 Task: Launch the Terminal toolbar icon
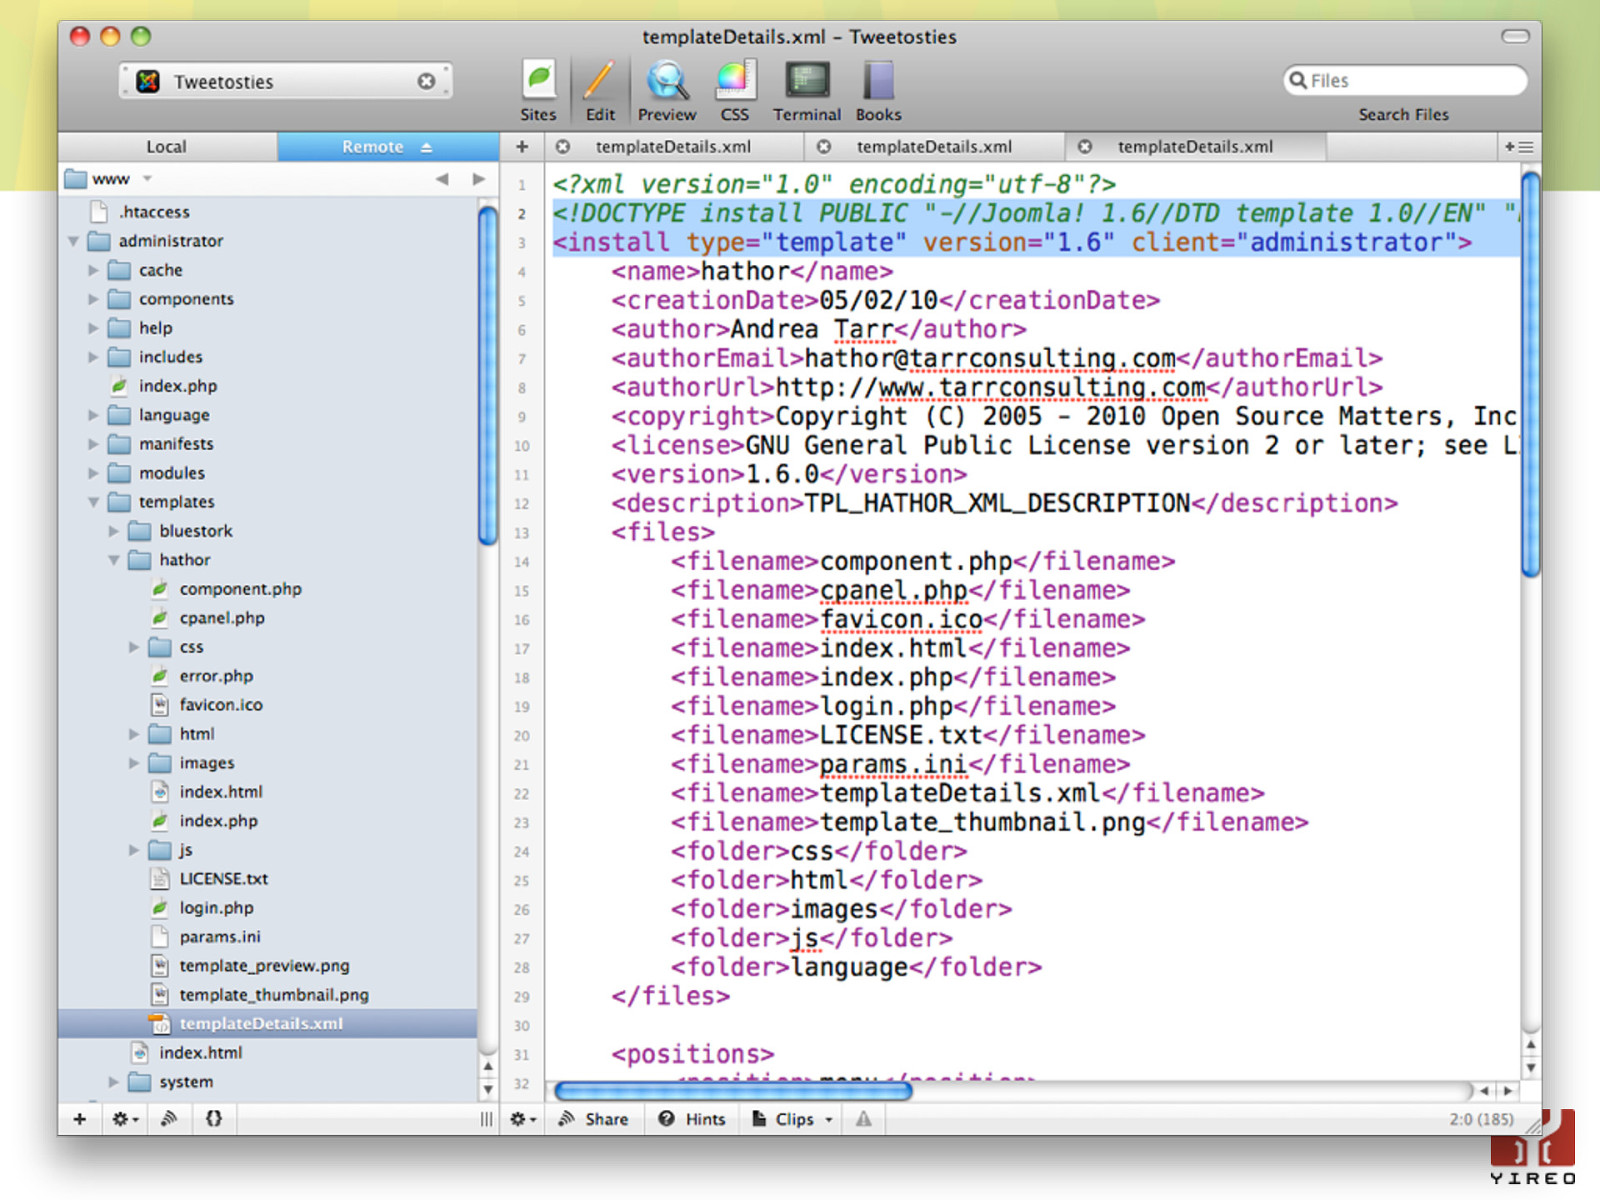(x=807, y=91)
